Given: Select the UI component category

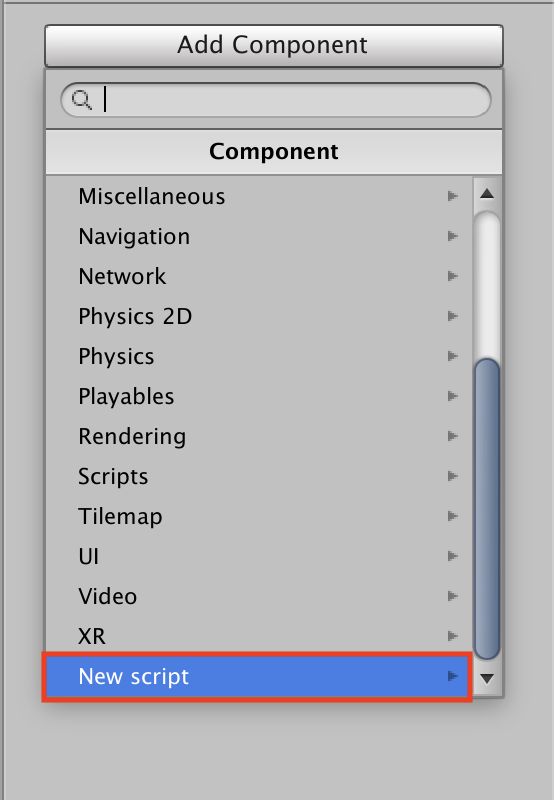Looking at the screenshot, I should [x=259, y=556].
